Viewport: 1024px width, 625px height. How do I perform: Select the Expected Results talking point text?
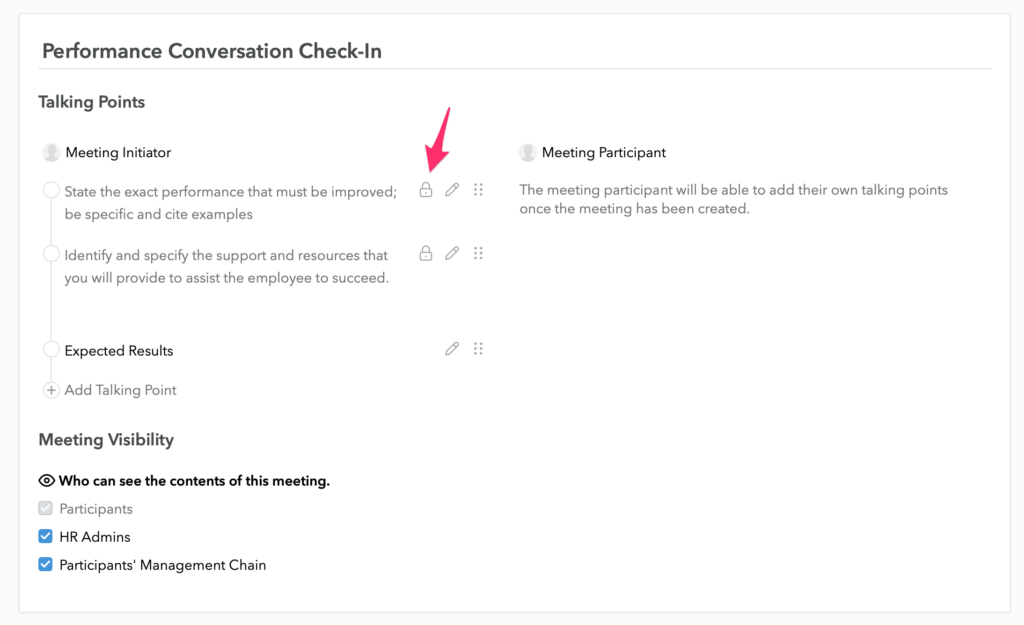click(x=119, y=351)
